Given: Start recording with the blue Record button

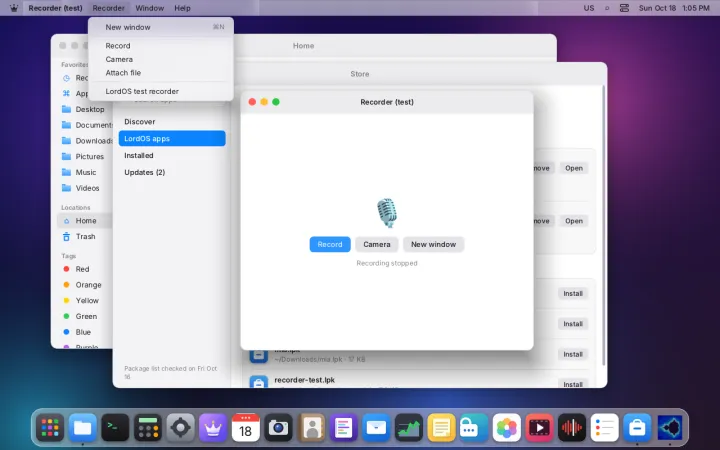Looking at the screenshot, I should point(330,244).
